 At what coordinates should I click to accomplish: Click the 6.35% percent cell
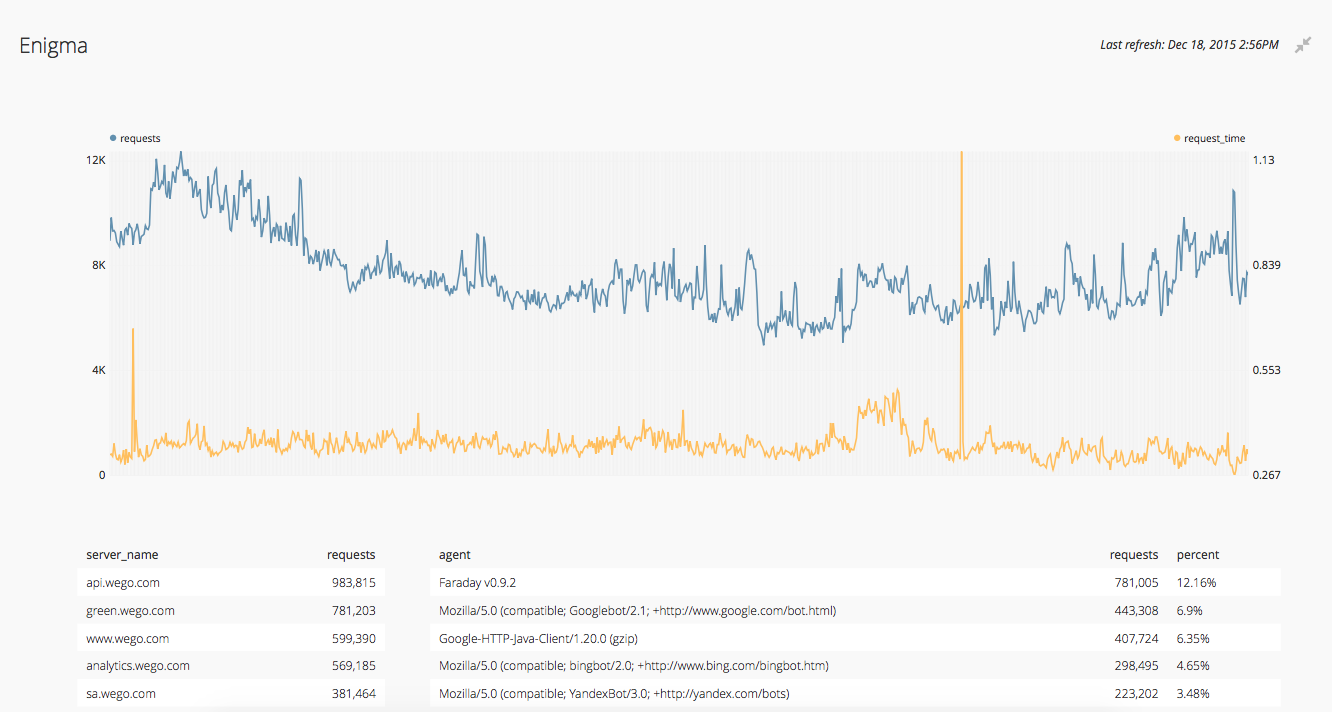1194,638
